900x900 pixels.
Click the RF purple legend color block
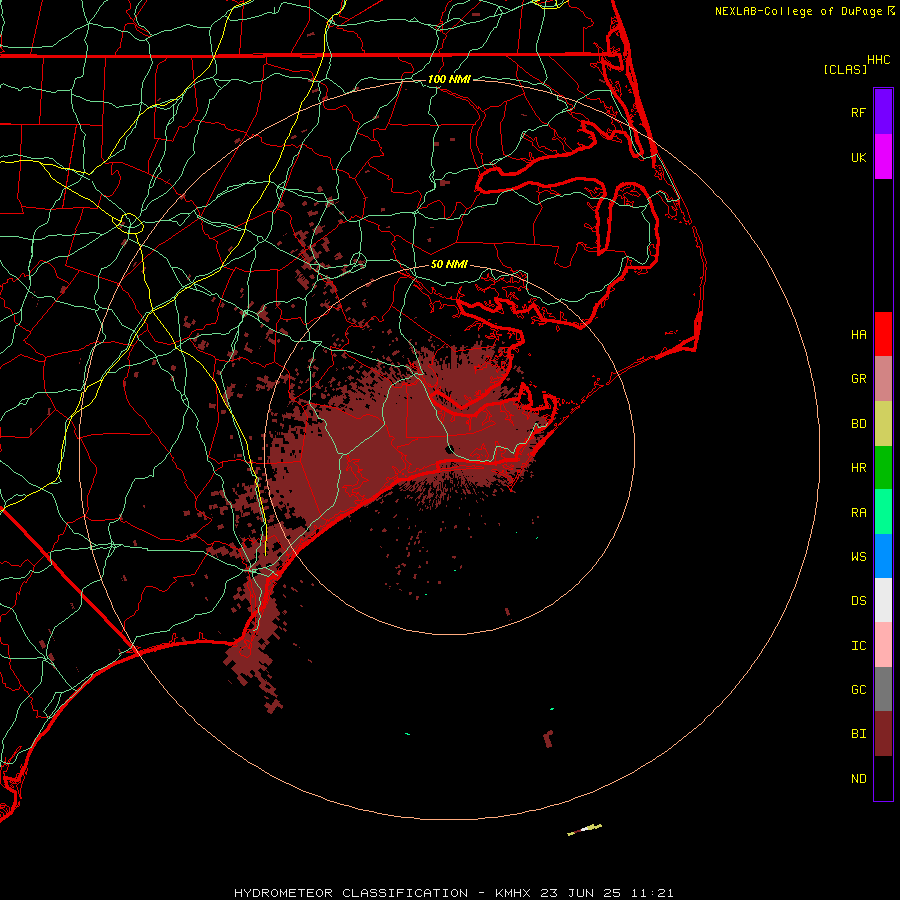coord(883,112)
